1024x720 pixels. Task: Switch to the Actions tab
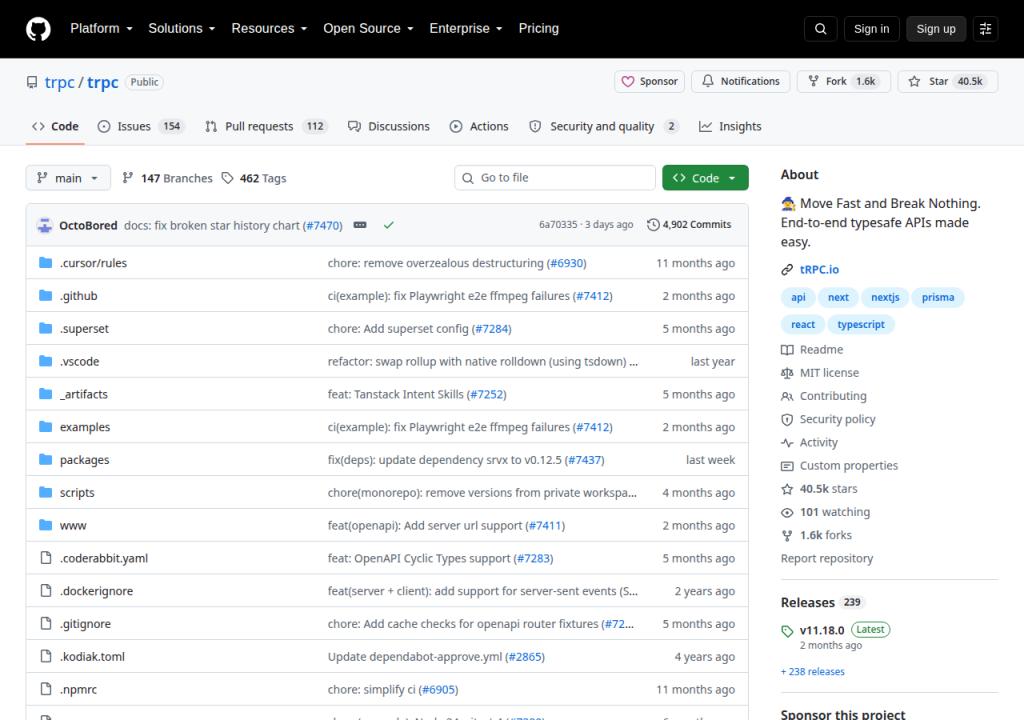click(479, 127)
